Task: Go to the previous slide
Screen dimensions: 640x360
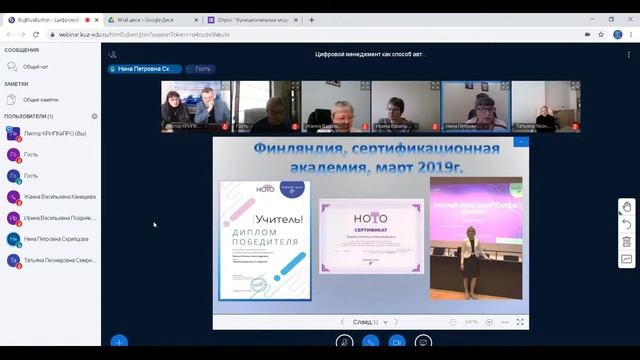Action: pos(342,322)
